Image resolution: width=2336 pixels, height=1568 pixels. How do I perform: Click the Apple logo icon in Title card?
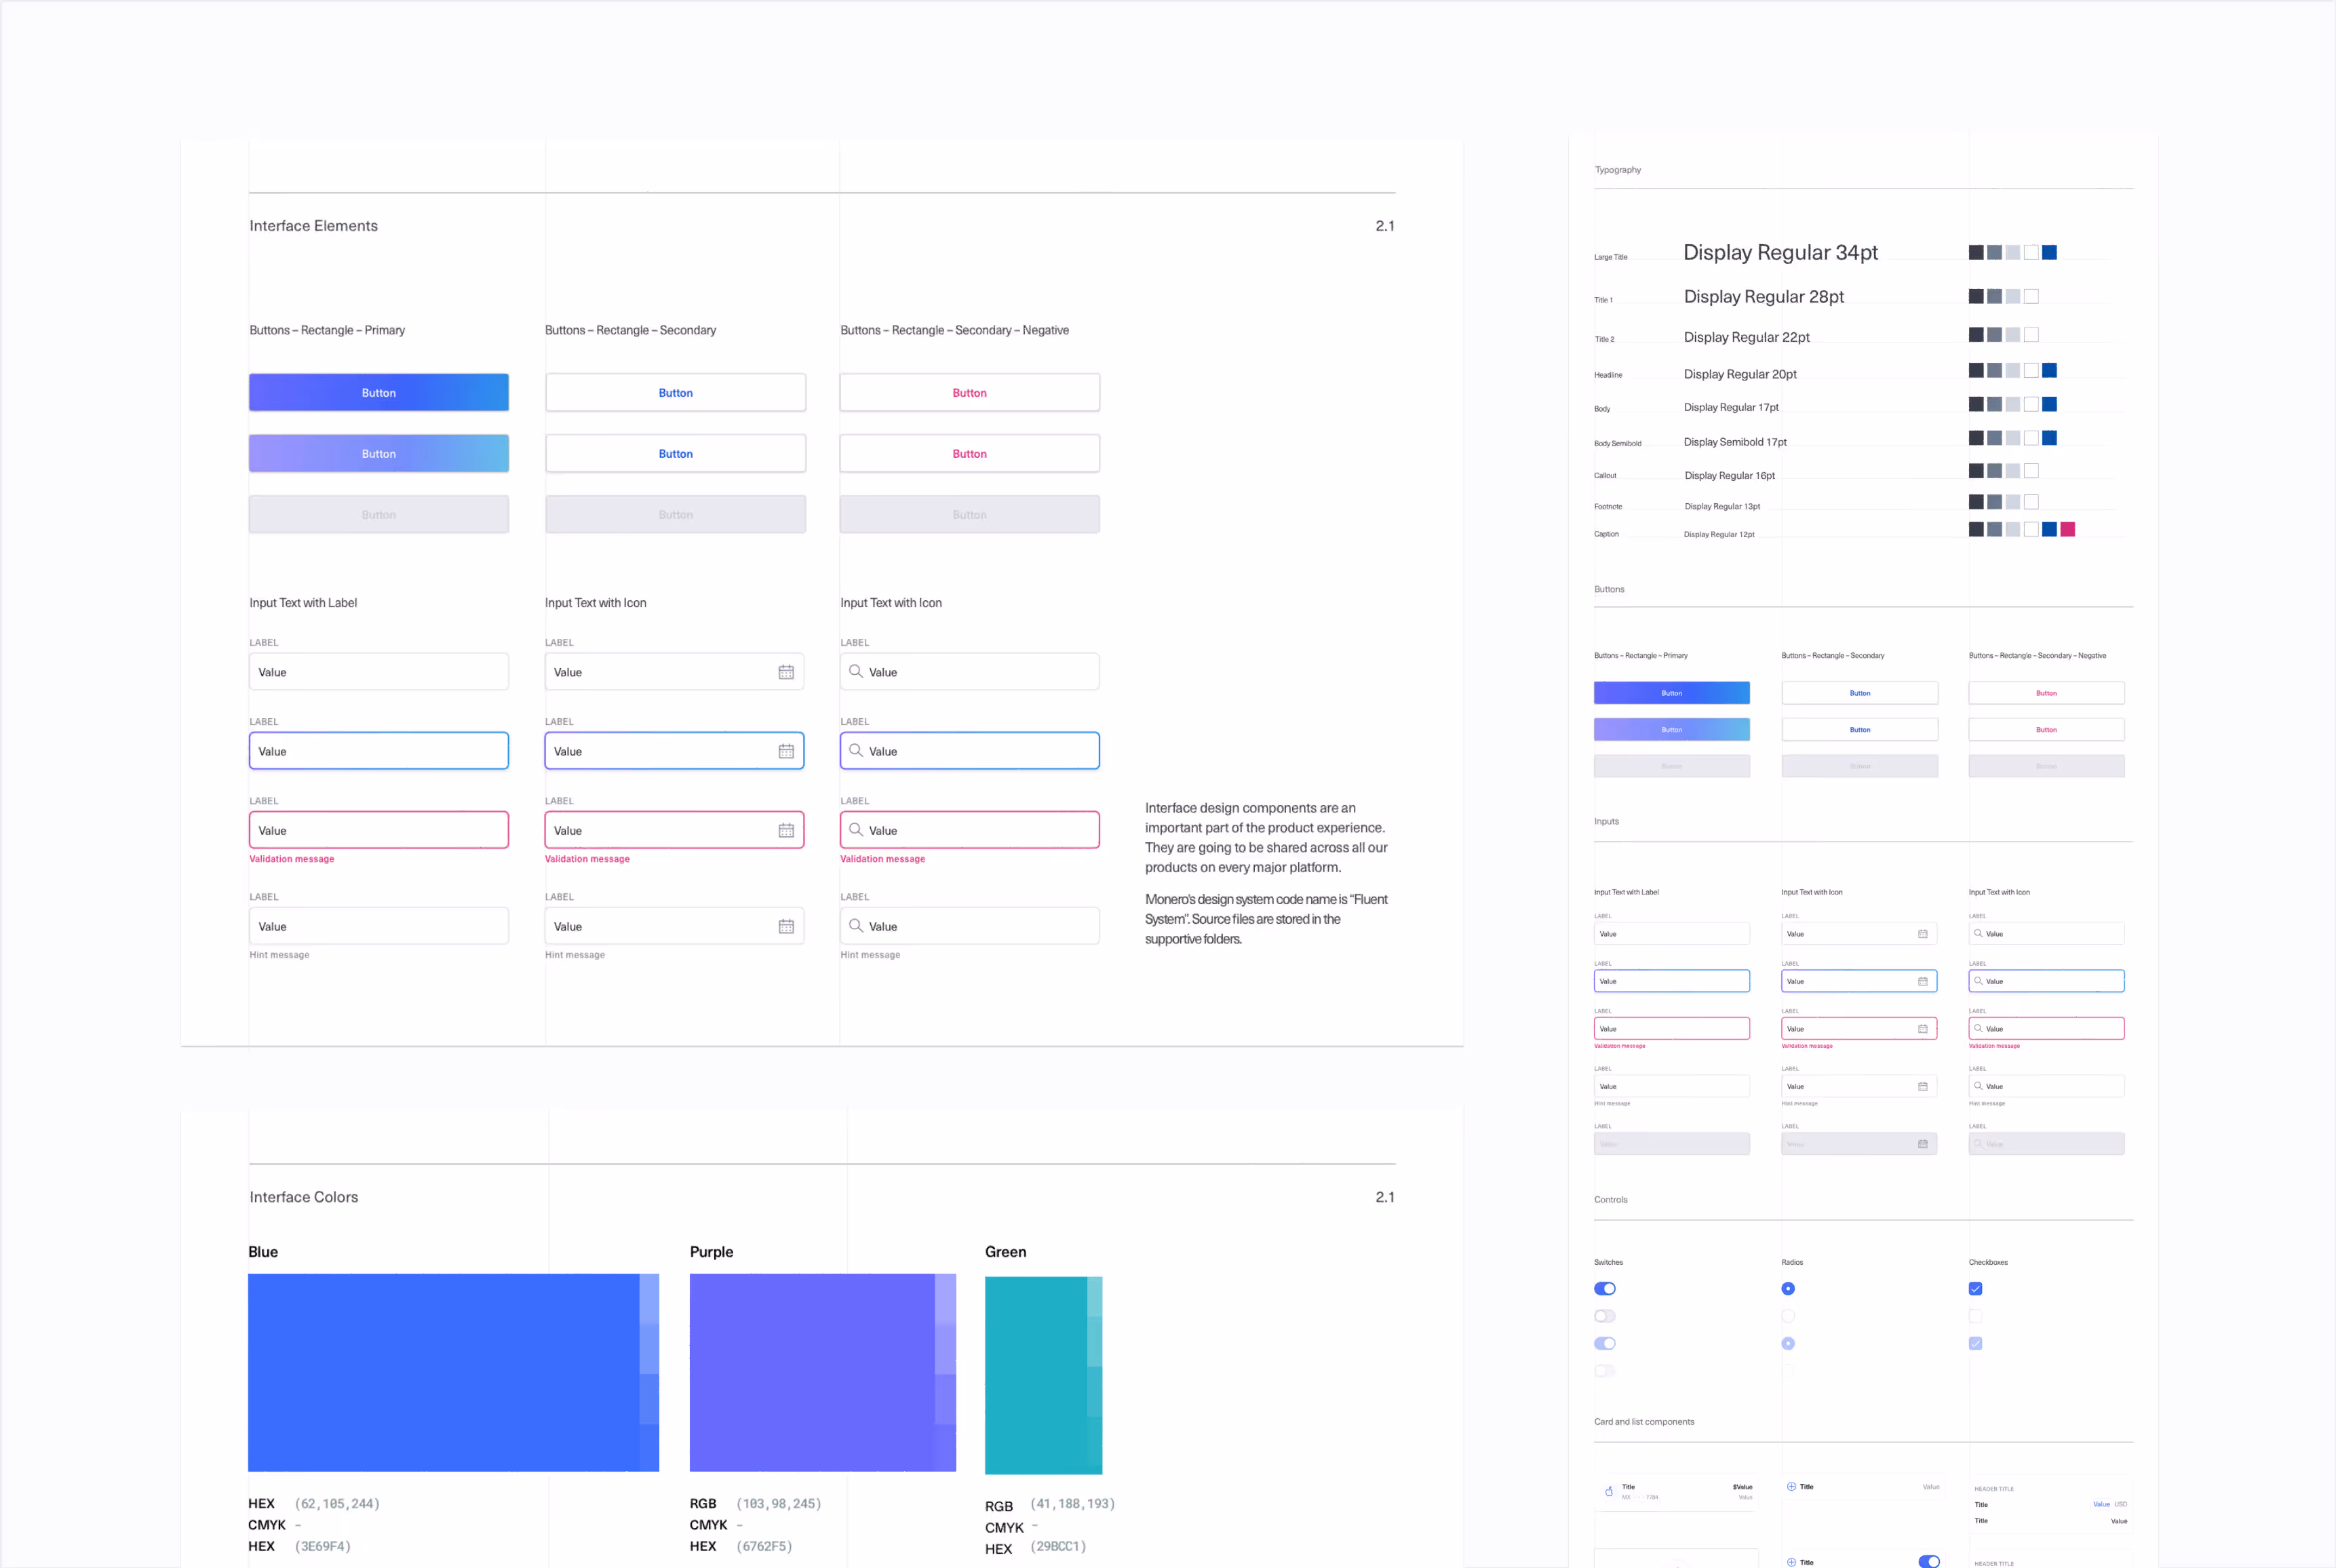1608,1491
